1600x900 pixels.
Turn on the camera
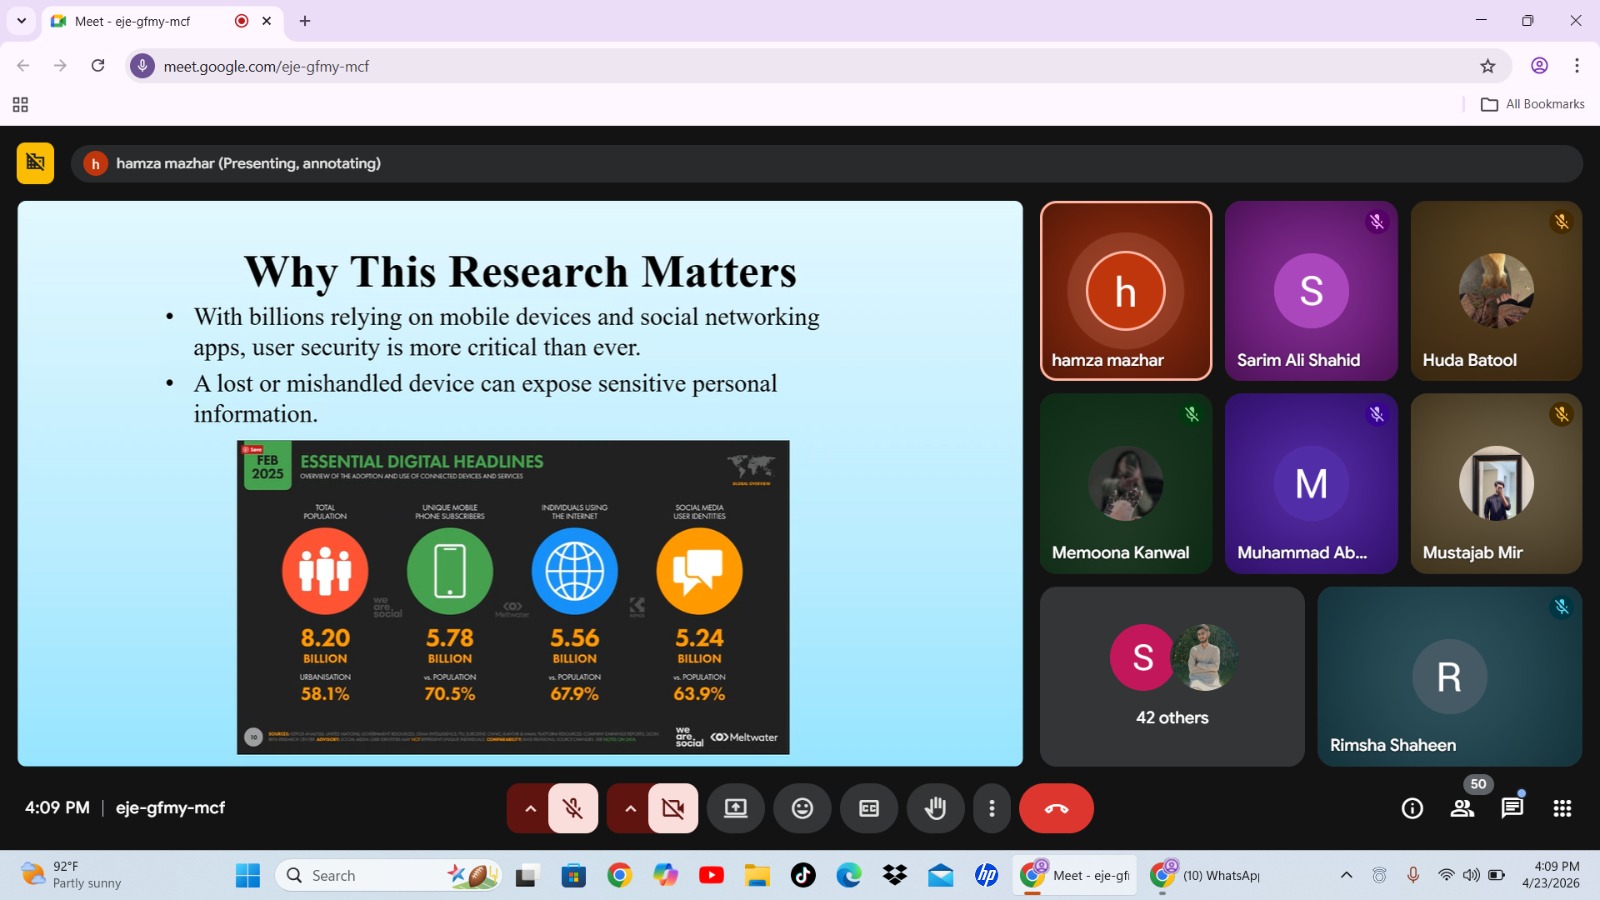click(x=673, y=808)
